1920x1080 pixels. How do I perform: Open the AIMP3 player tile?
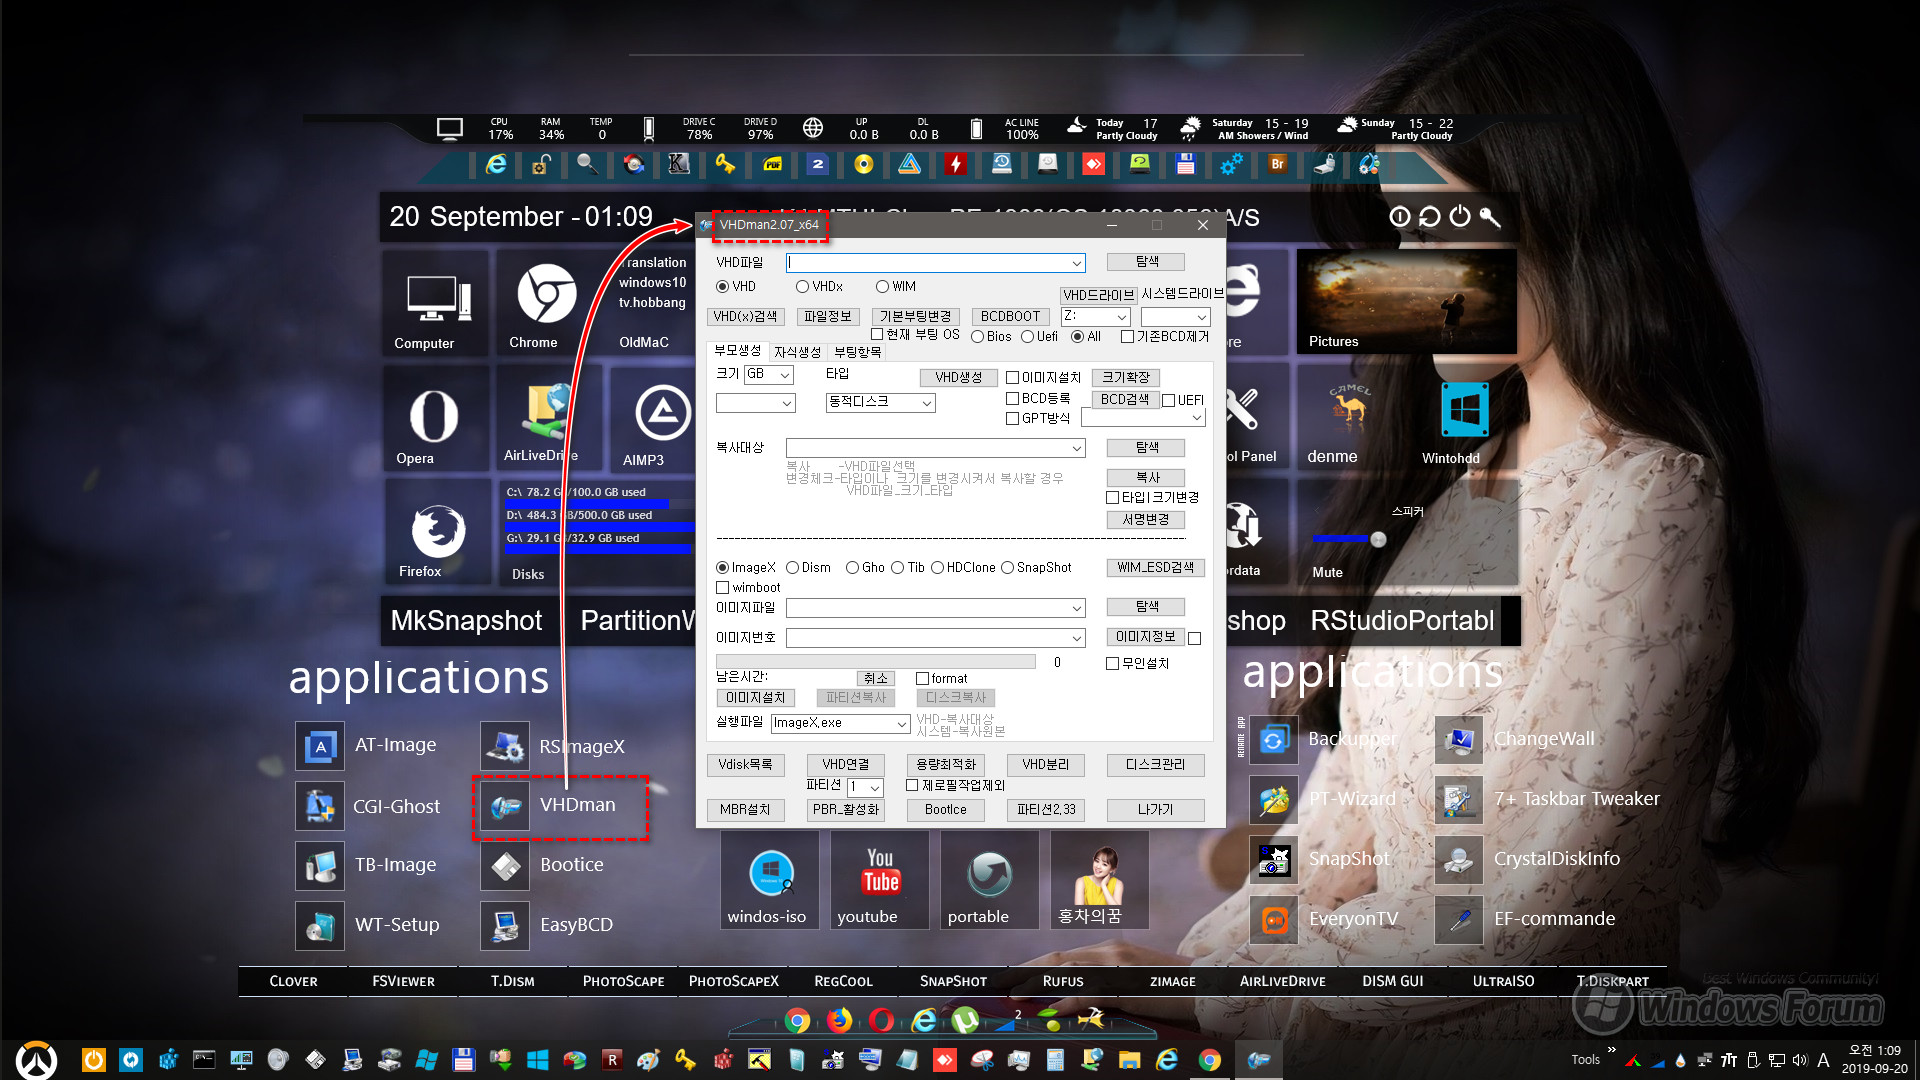660,419
